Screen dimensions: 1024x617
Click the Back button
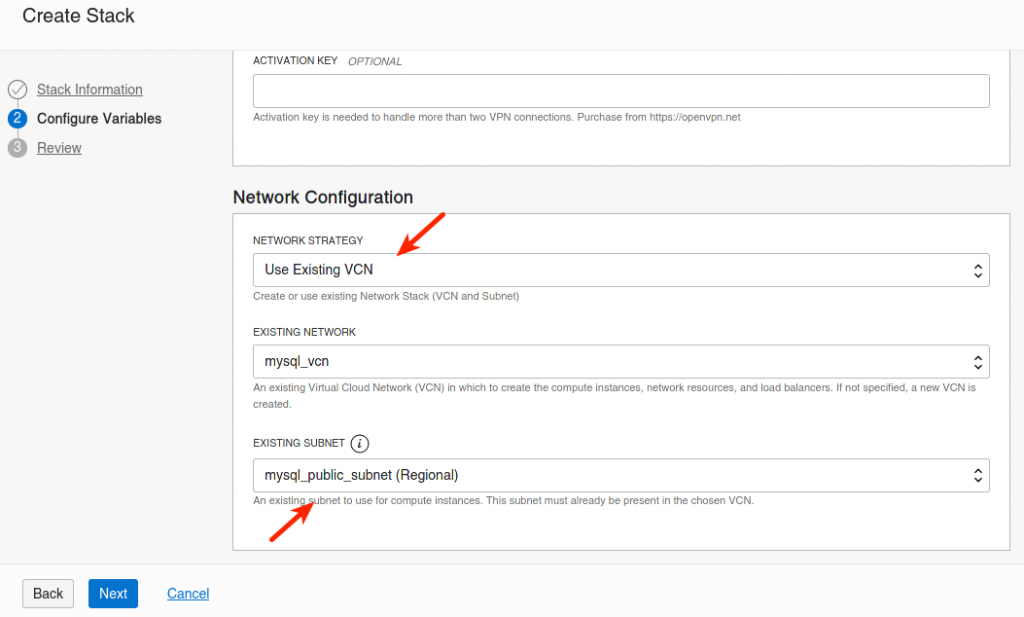48,593
